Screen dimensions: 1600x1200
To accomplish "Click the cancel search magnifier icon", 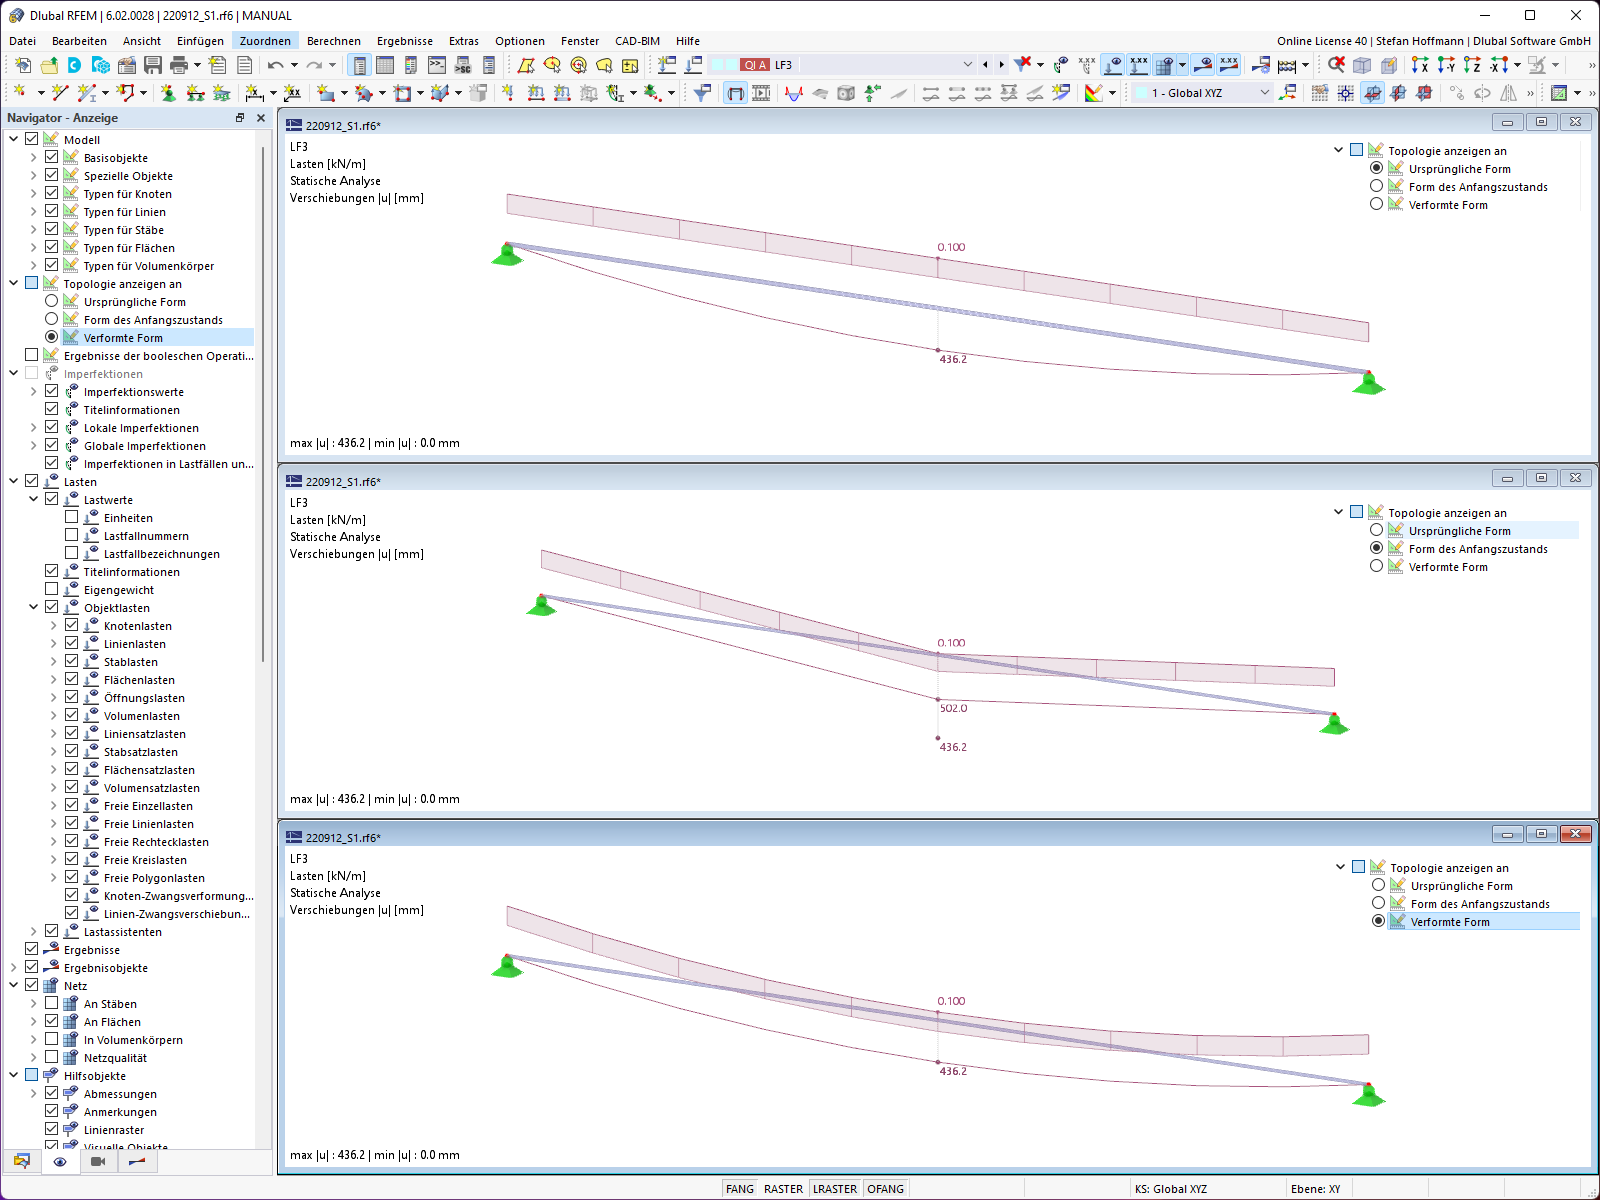I will click(x=1336, y=65).
